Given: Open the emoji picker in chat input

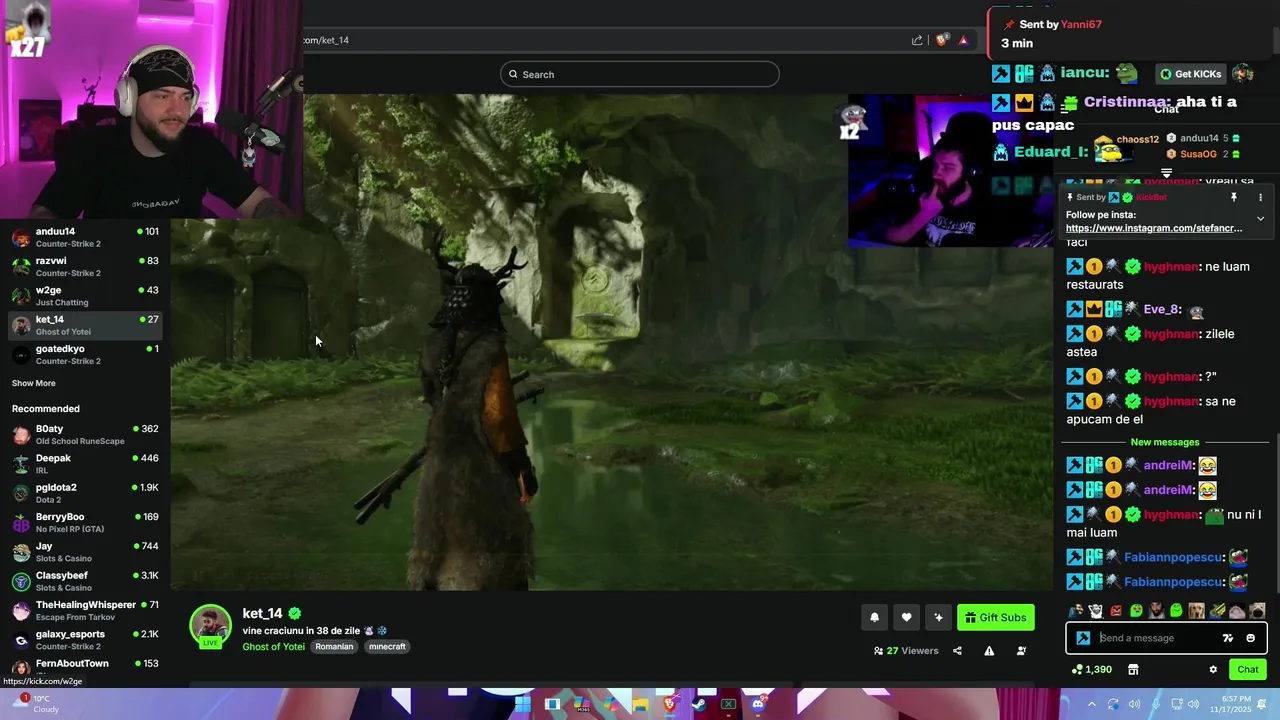Looking at the screenshot, I should coord(1250,638).
